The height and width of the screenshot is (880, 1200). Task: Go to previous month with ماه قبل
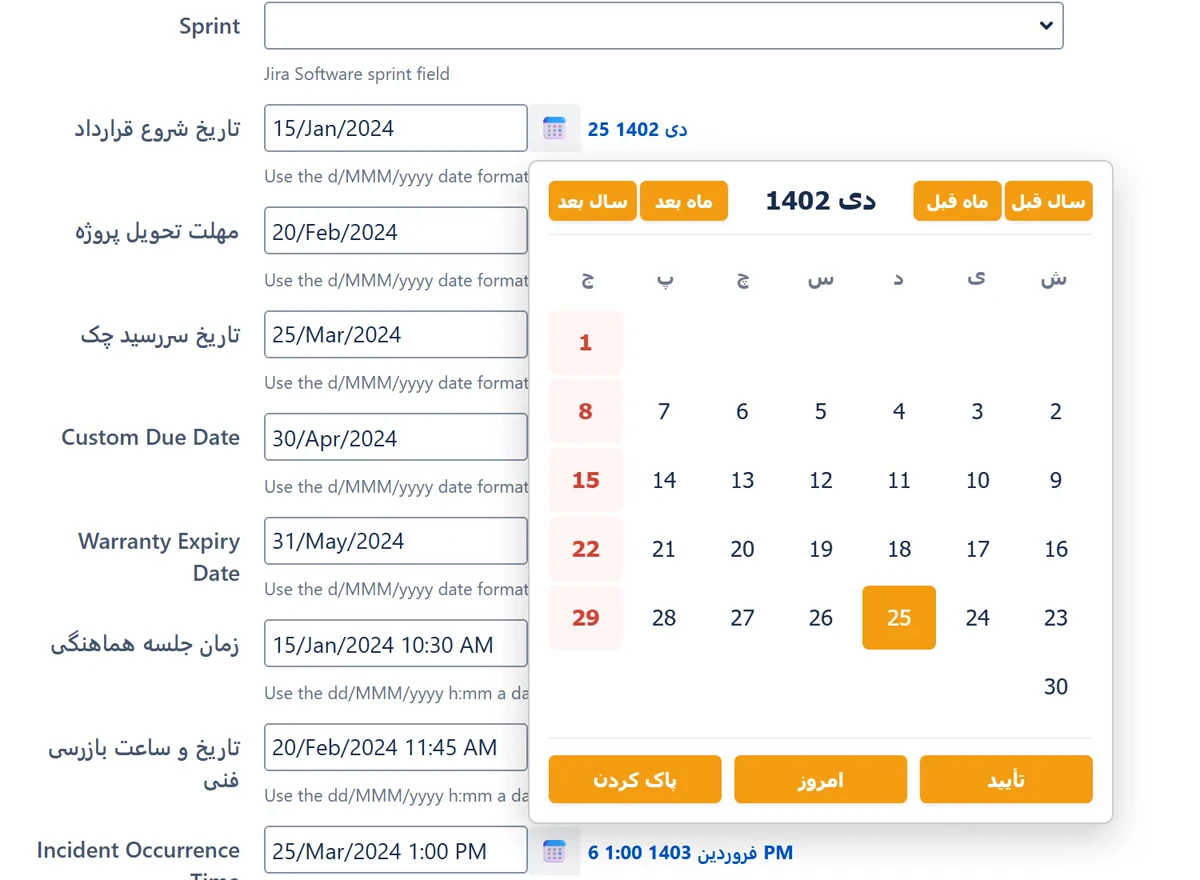(957, 201)
